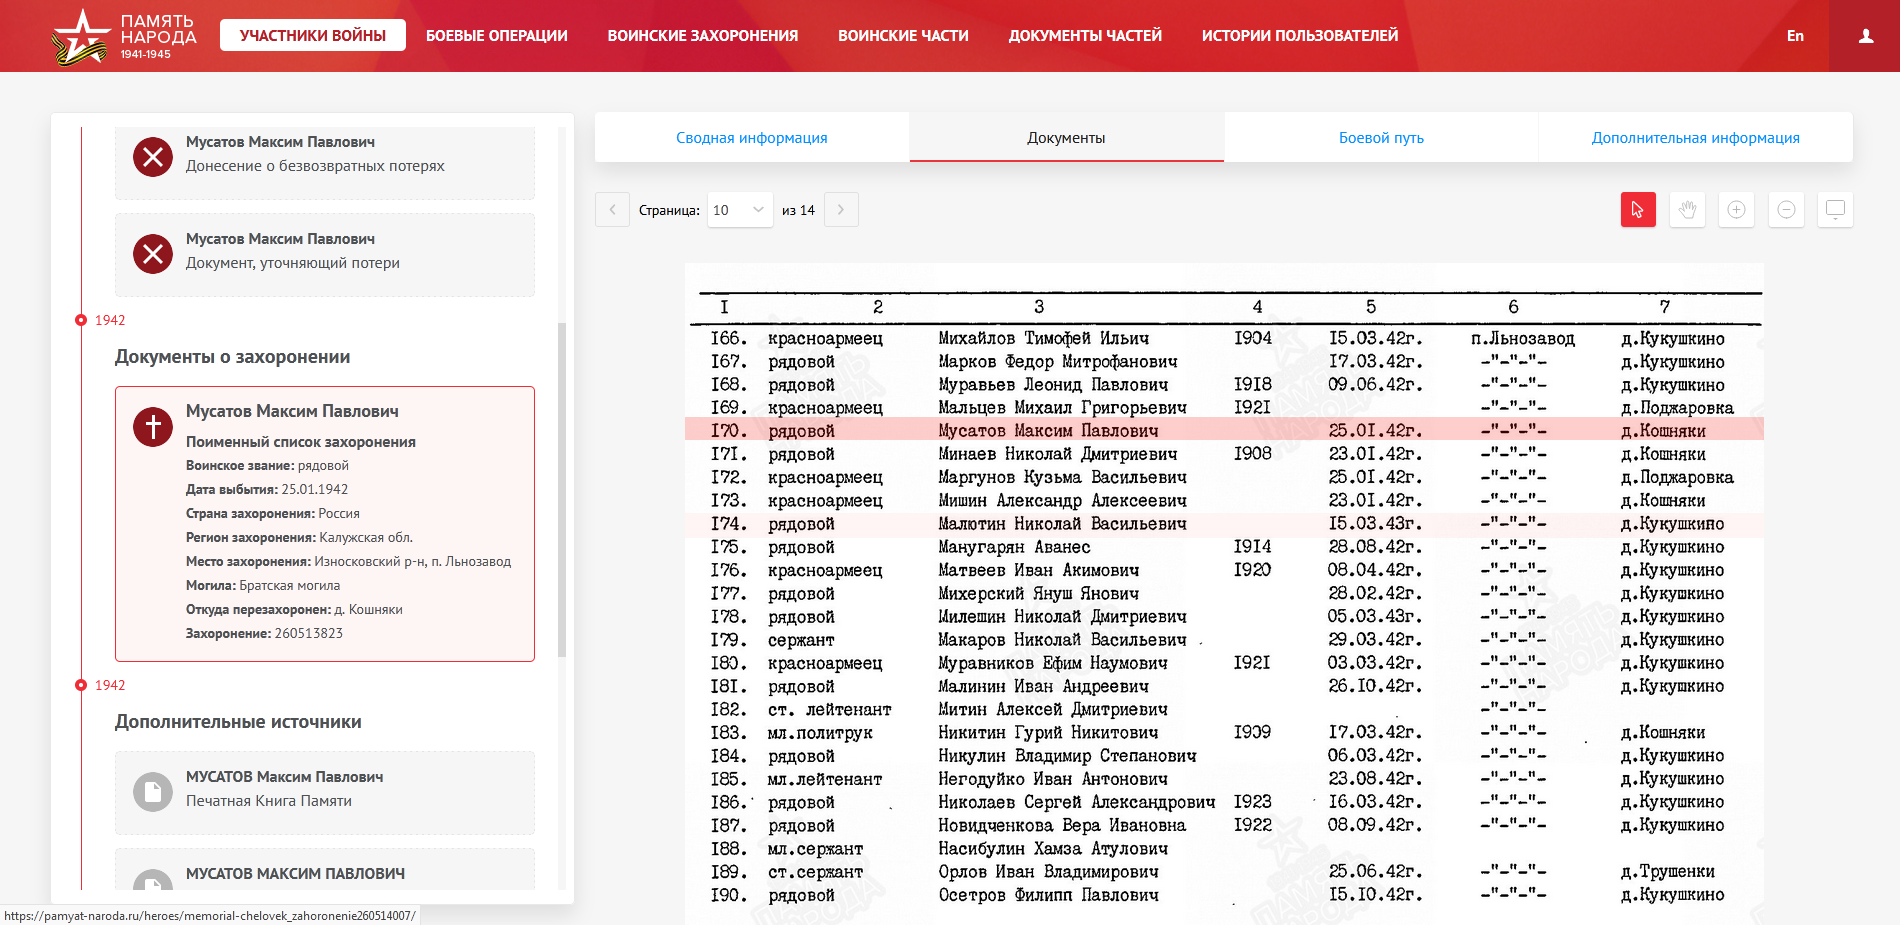Go to the next document page
Image resolution: width=1900 pixels, height=925 pixels.
point(841,210)
